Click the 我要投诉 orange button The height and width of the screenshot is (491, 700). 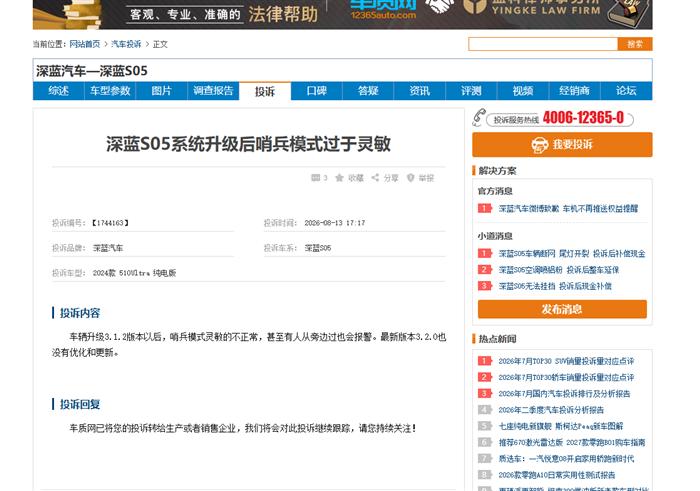tap(562, 145)
